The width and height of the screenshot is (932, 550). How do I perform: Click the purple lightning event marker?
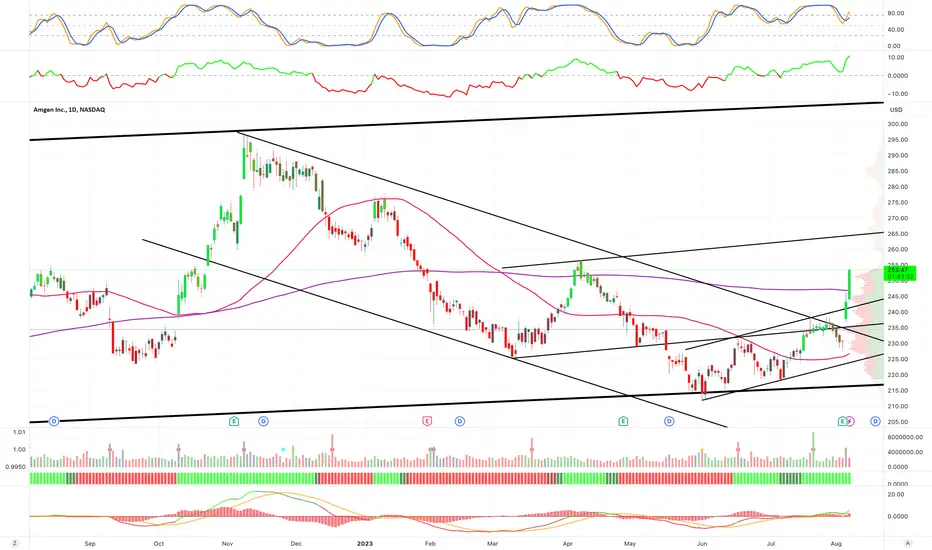851,421
